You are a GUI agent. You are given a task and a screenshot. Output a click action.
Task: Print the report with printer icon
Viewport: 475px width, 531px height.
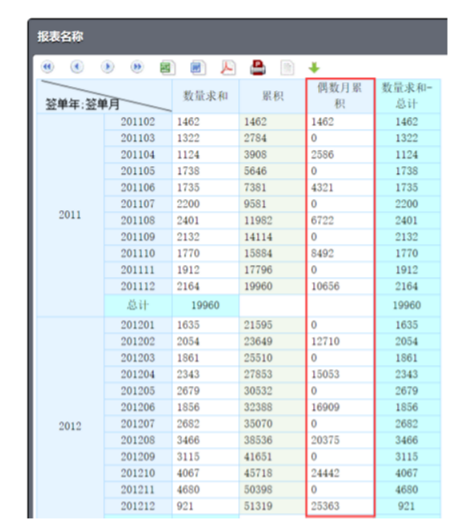tap(258, 67)
